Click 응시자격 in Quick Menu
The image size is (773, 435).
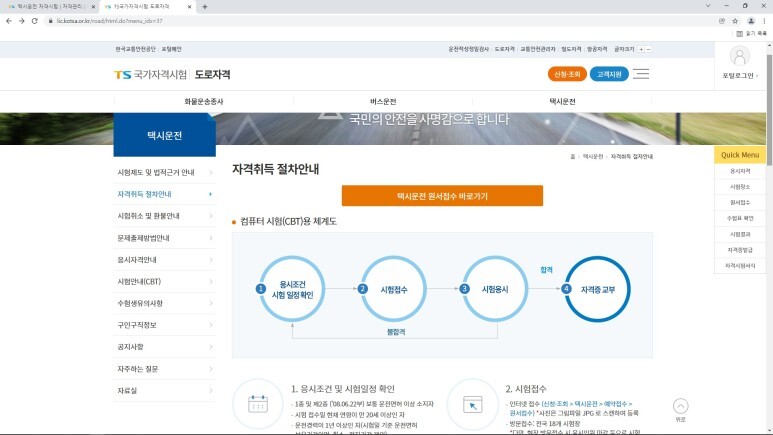(x=739, y=171)
